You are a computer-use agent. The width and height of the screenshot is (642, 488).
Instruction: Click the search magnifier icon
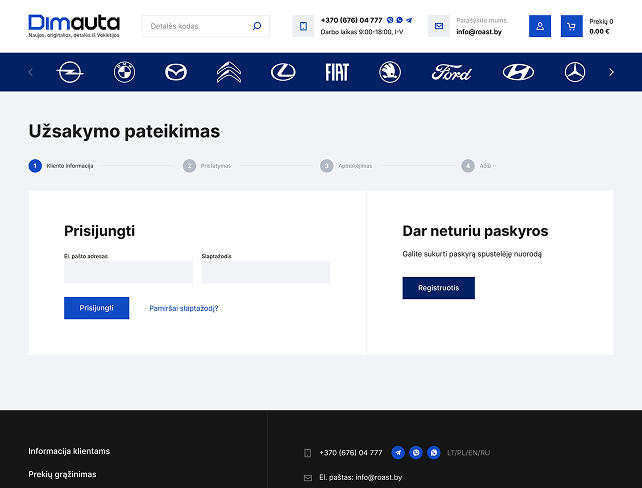pyautogui.click(x=257, y=26)
